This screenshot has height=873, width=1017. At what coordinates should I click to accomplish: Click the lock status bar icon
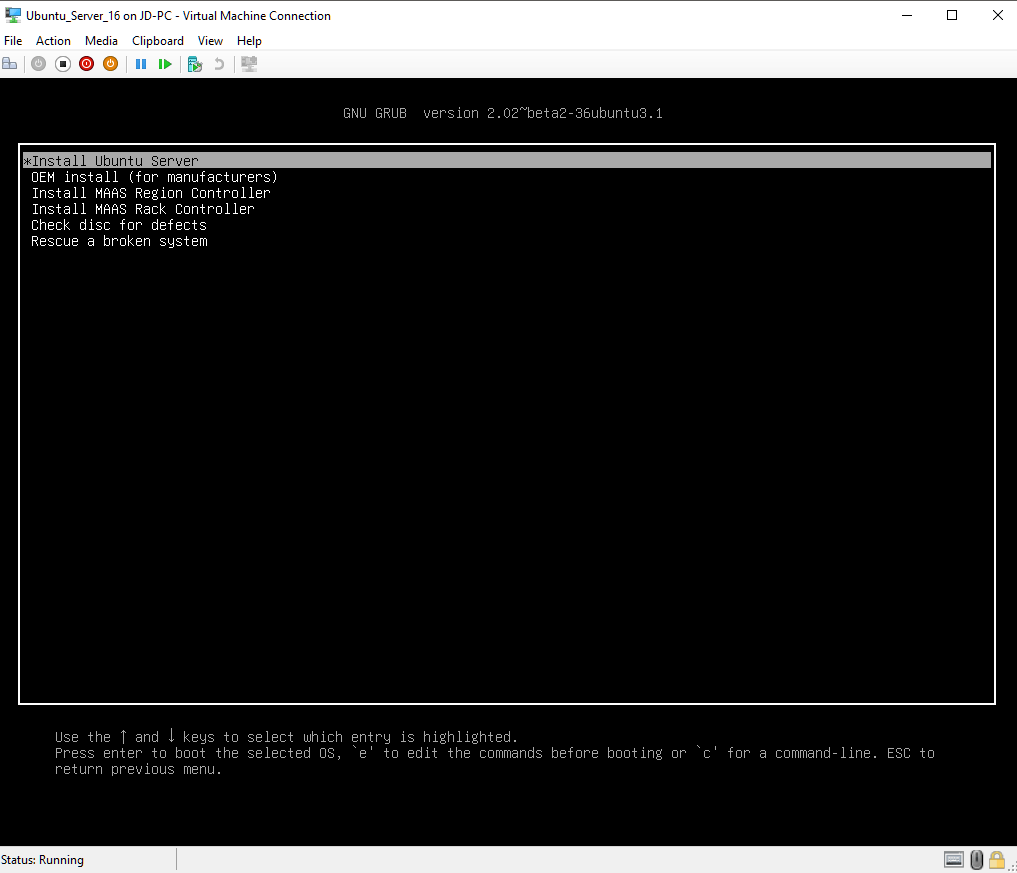coord(997,860)
